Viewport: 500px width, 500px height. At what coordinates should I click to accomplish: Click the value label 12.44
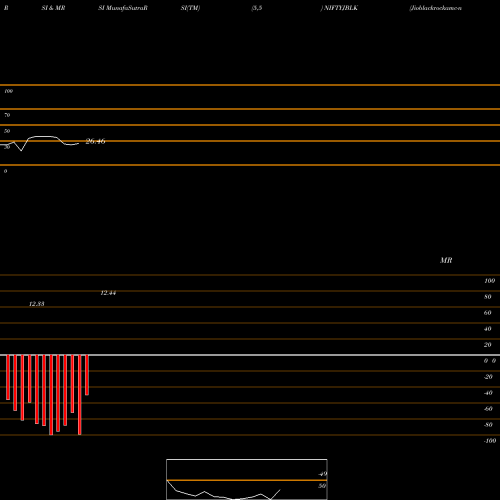click(108, 293)
